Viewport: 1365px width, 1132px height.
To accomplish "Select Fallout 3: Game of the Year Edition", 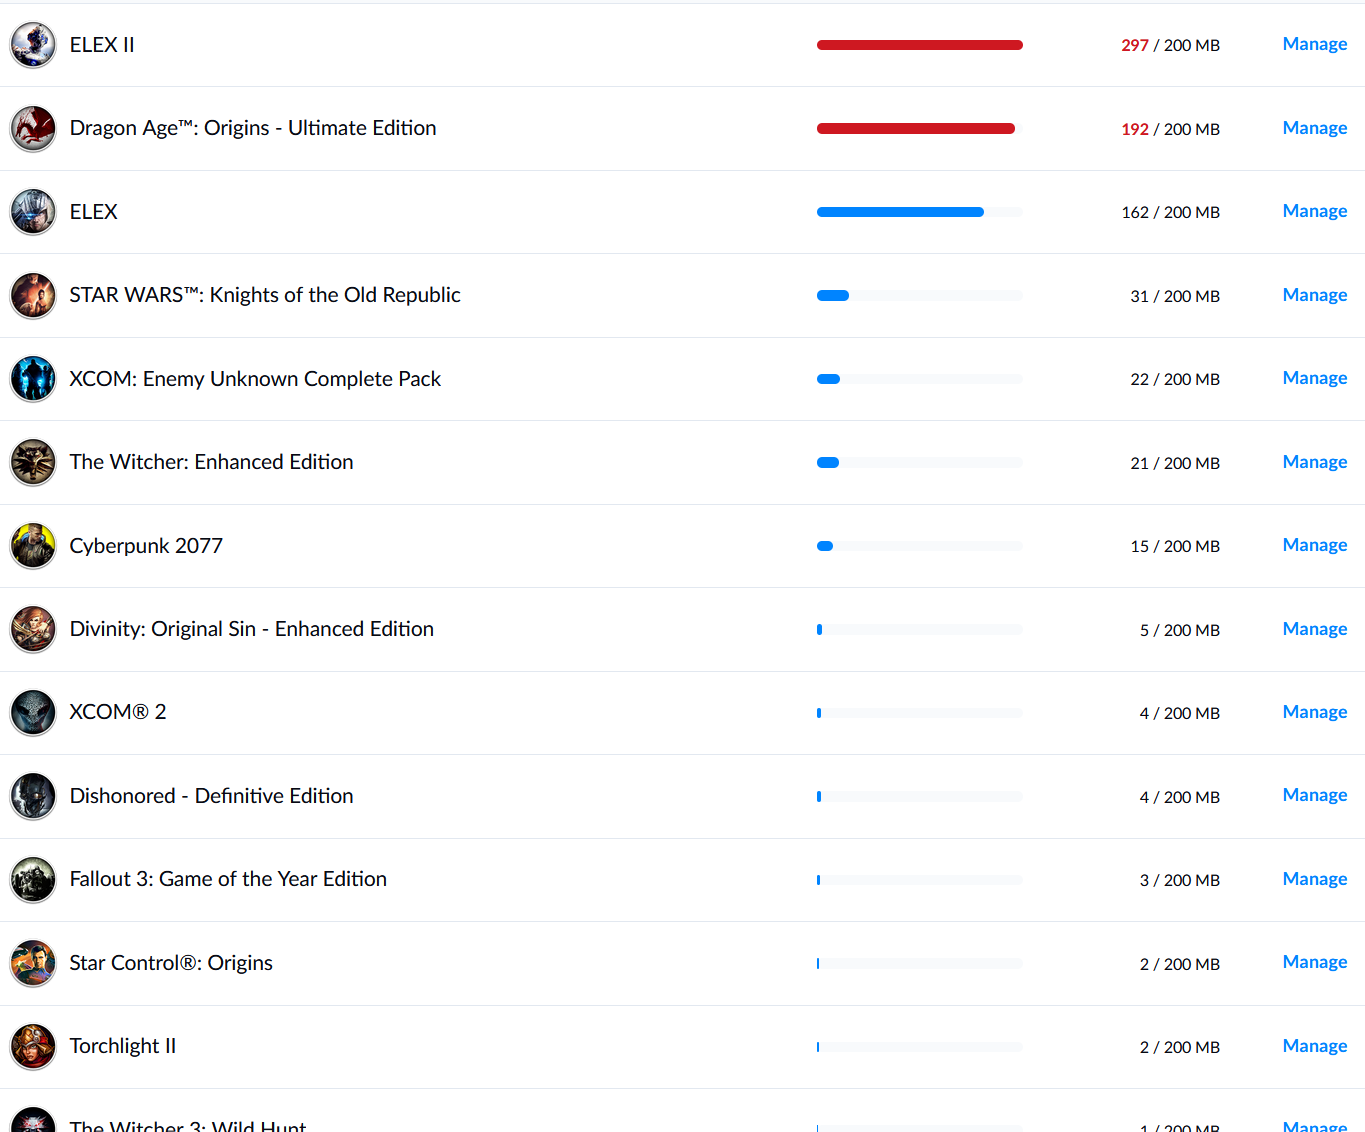I will pos(228,879).
